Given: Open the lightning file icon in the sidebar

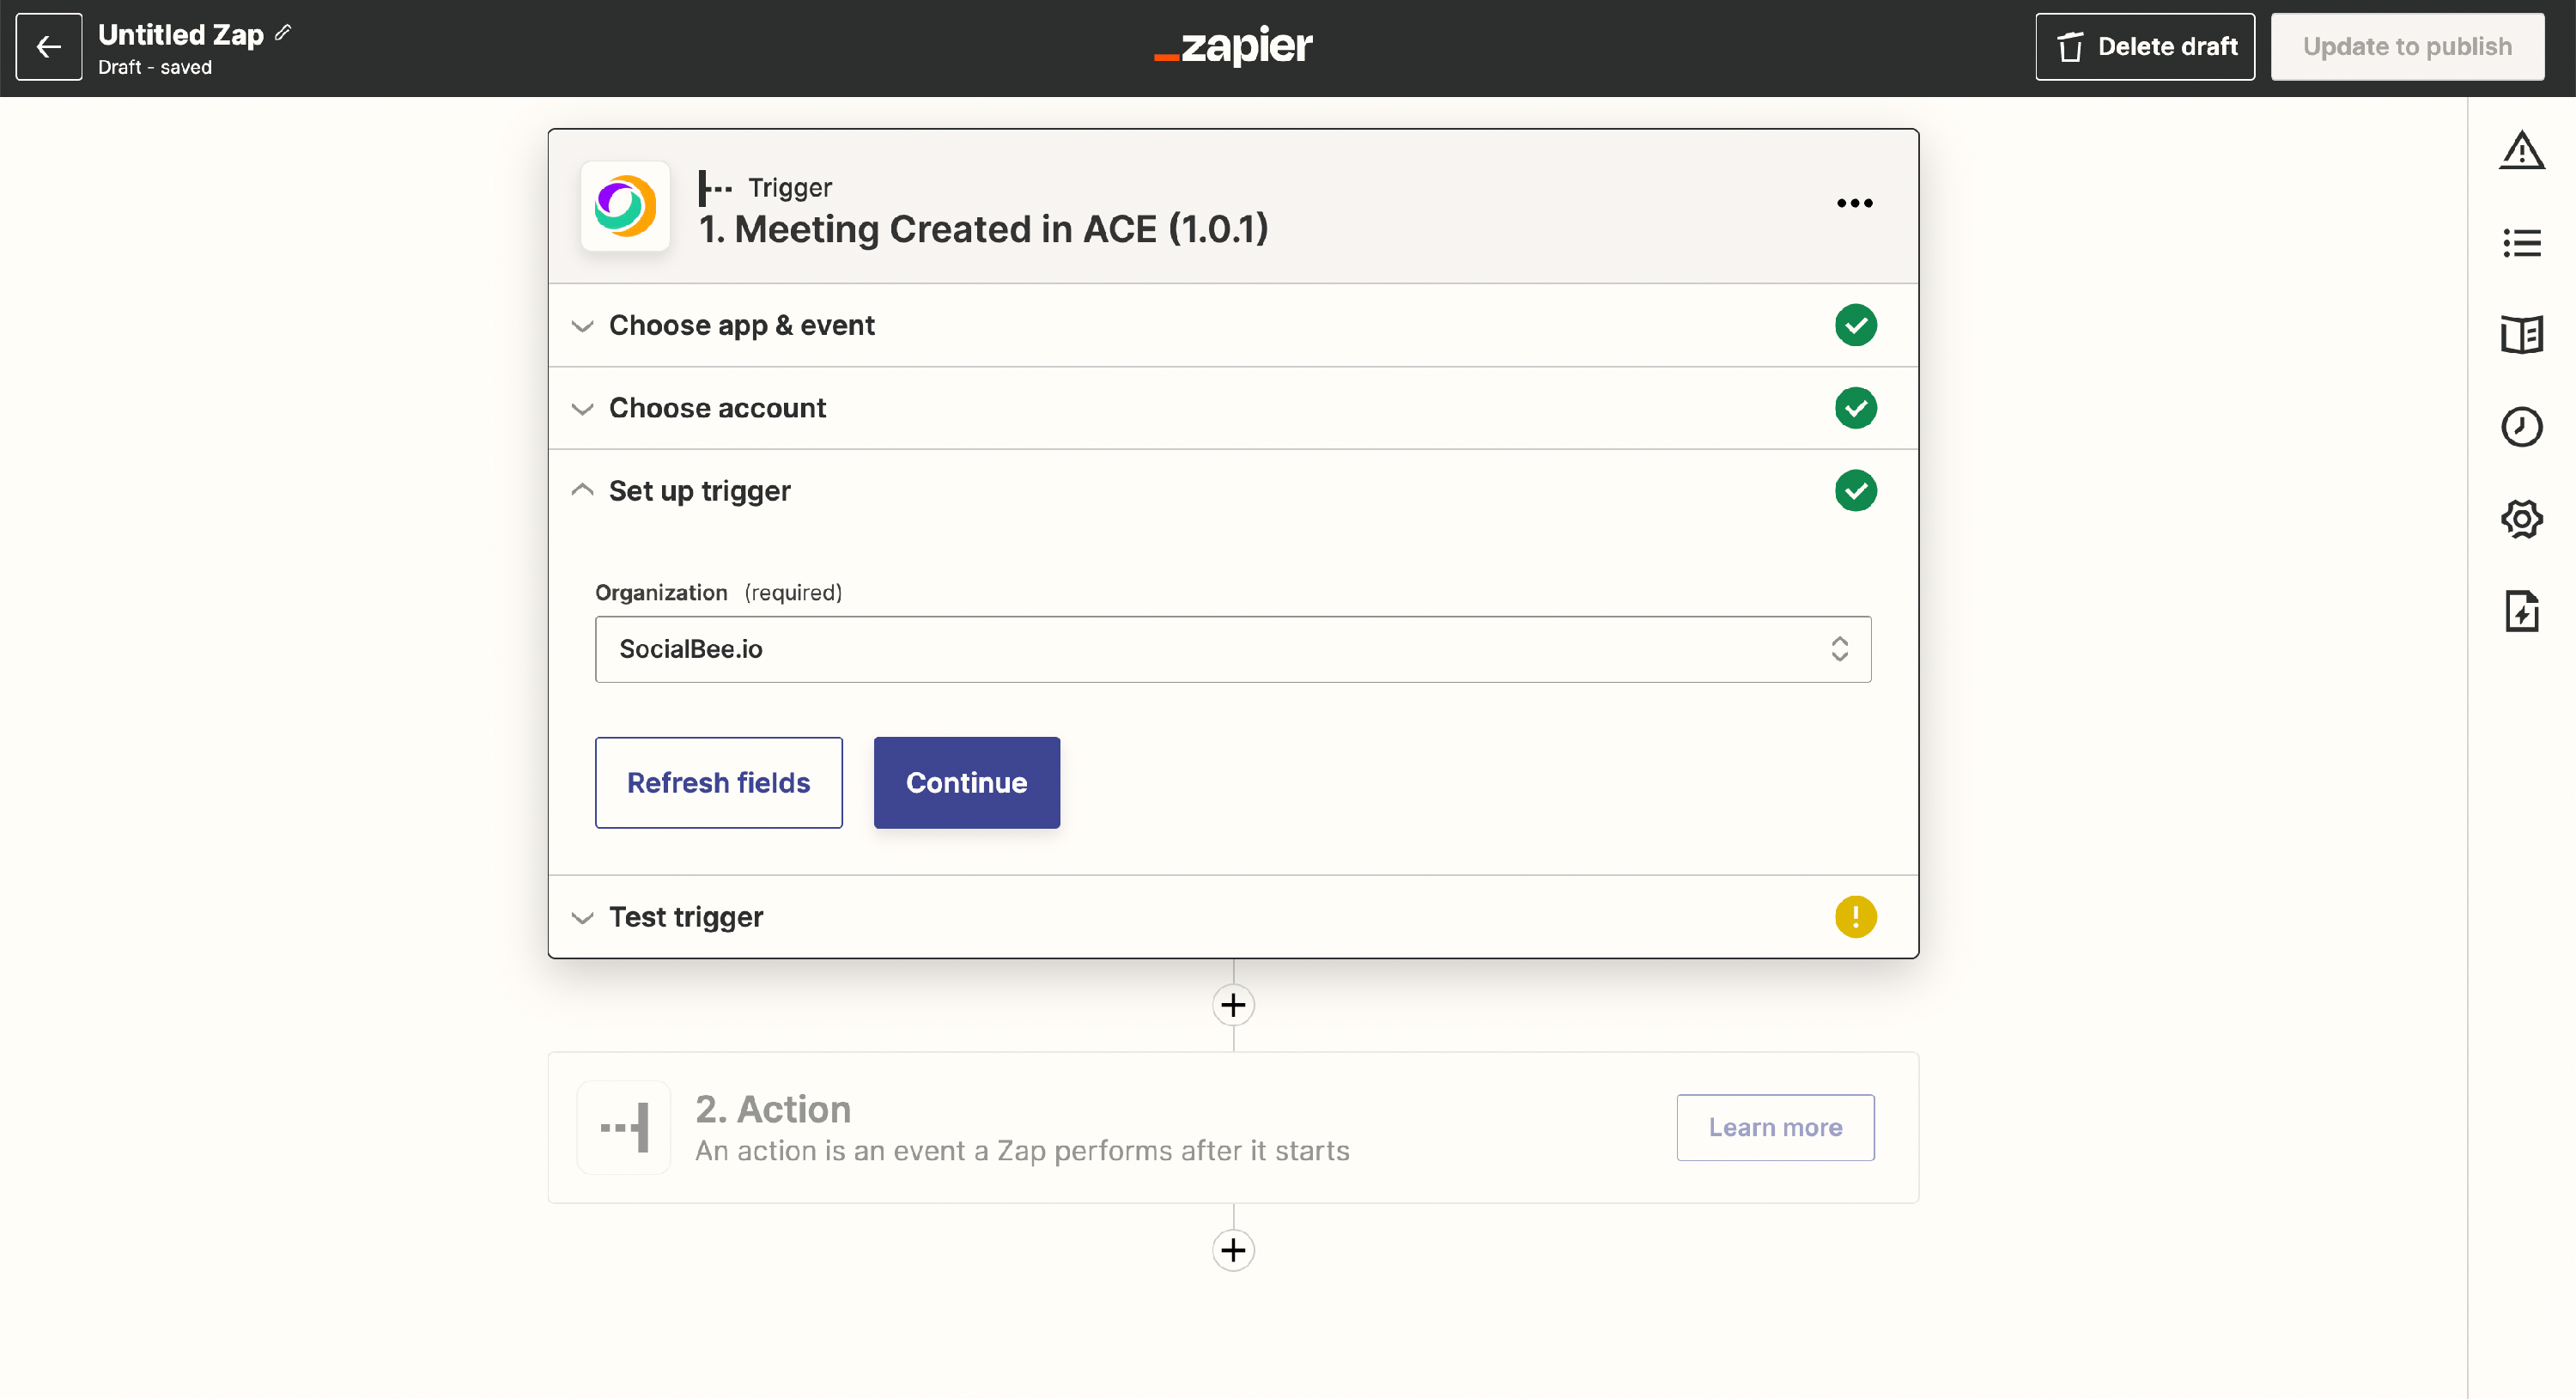Looking at the screenshot, I should (x=2521, y=611).
